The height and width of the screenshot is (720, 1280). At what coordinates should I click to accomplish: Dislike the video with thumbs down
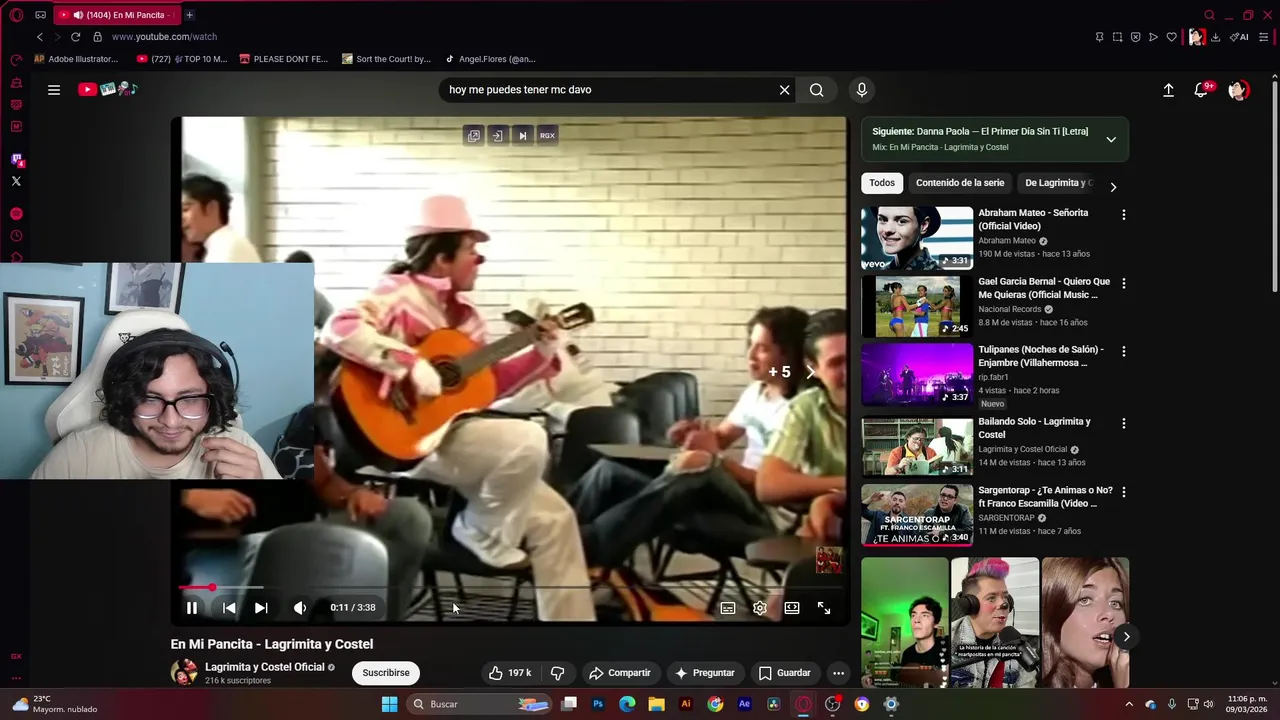(x=558, y=673)
